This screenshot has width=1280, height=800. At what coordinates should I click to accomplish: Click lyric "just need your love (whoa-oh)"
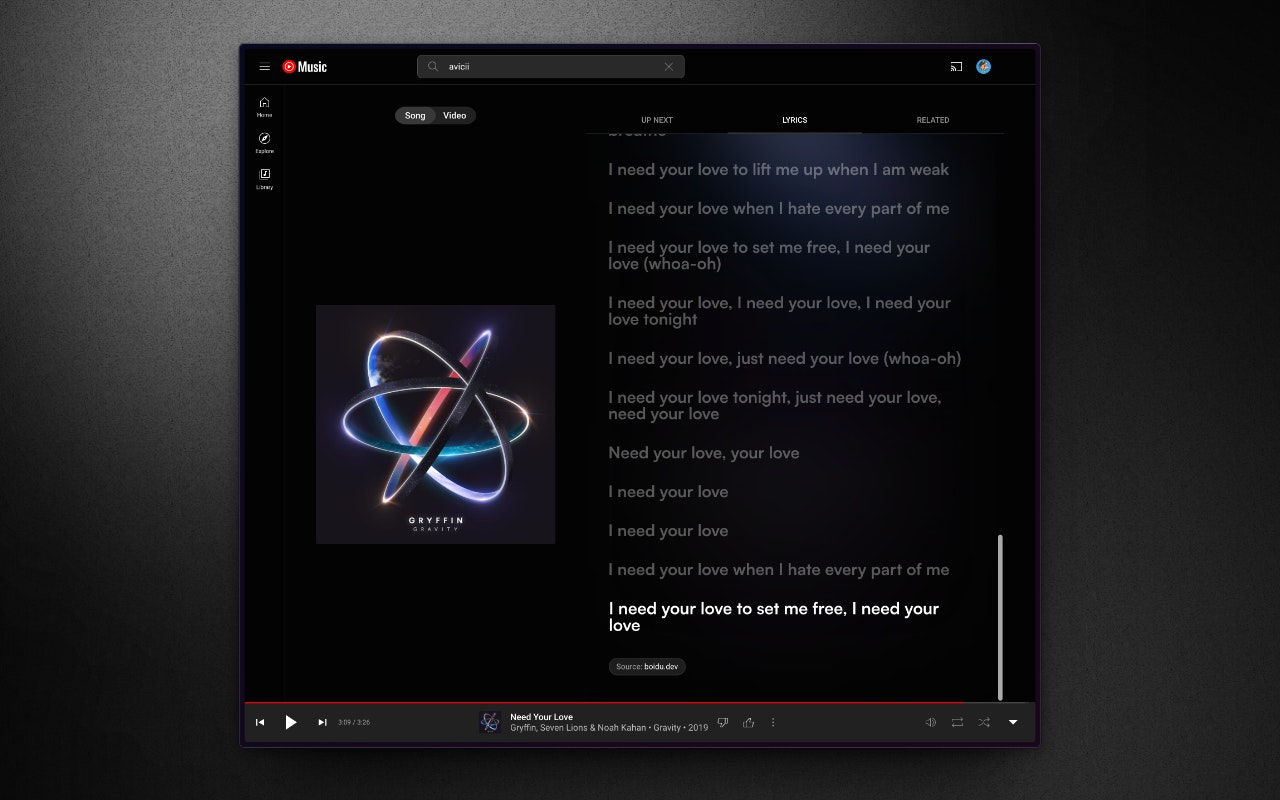784,359
